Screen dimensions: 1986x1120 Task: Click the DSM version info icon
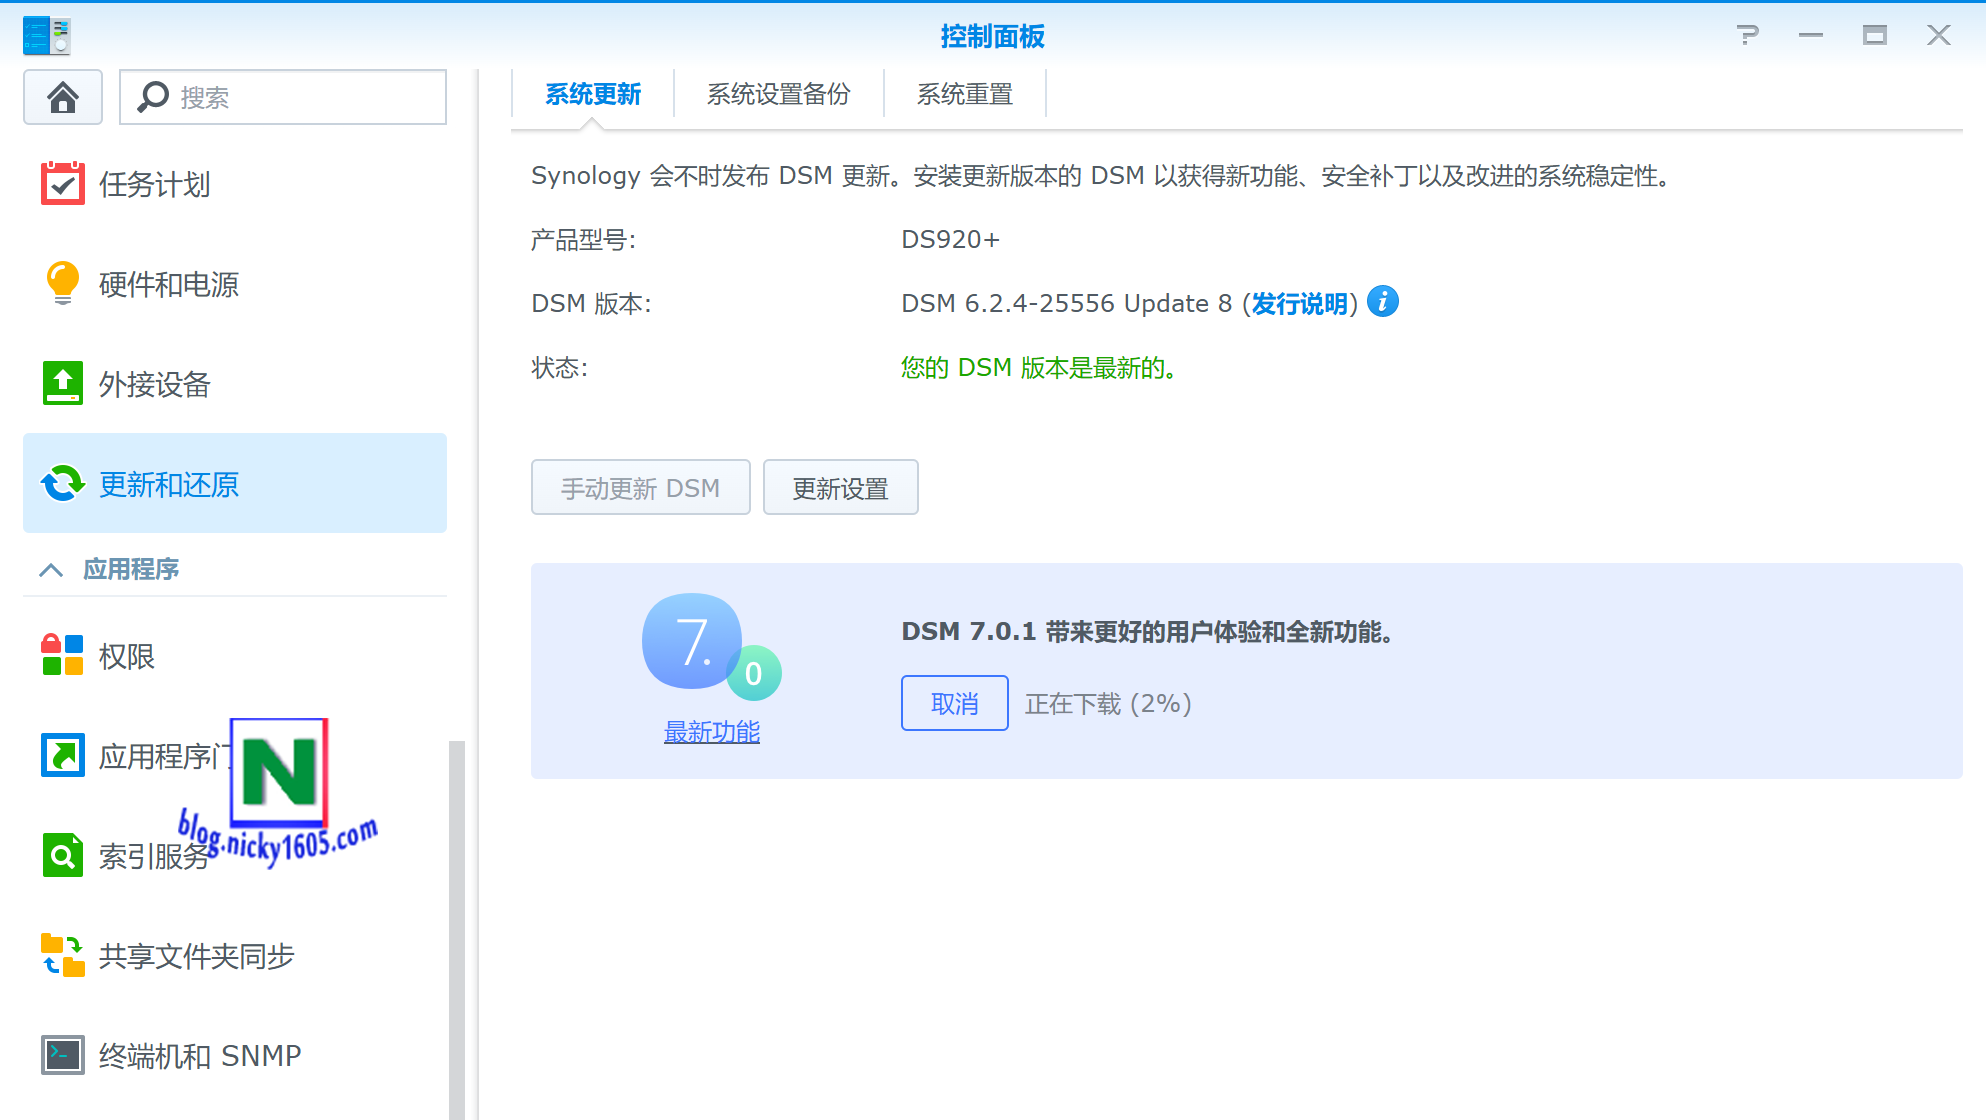click(x=1383, y=301)
